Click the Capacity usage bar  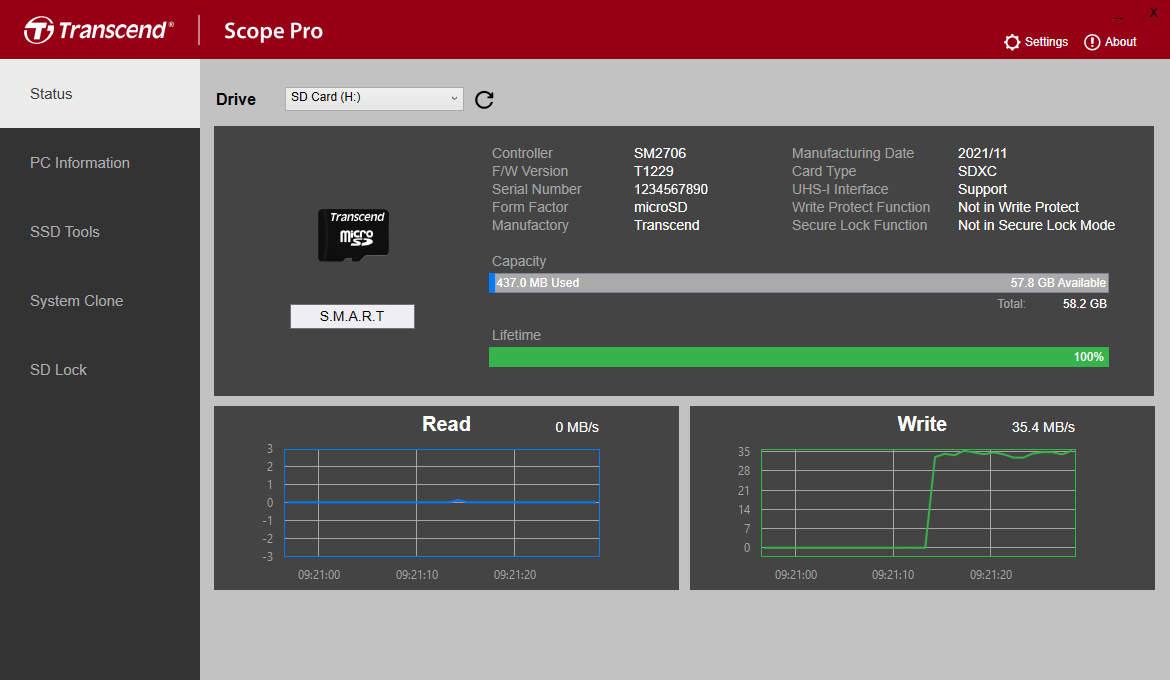point(798,283)
